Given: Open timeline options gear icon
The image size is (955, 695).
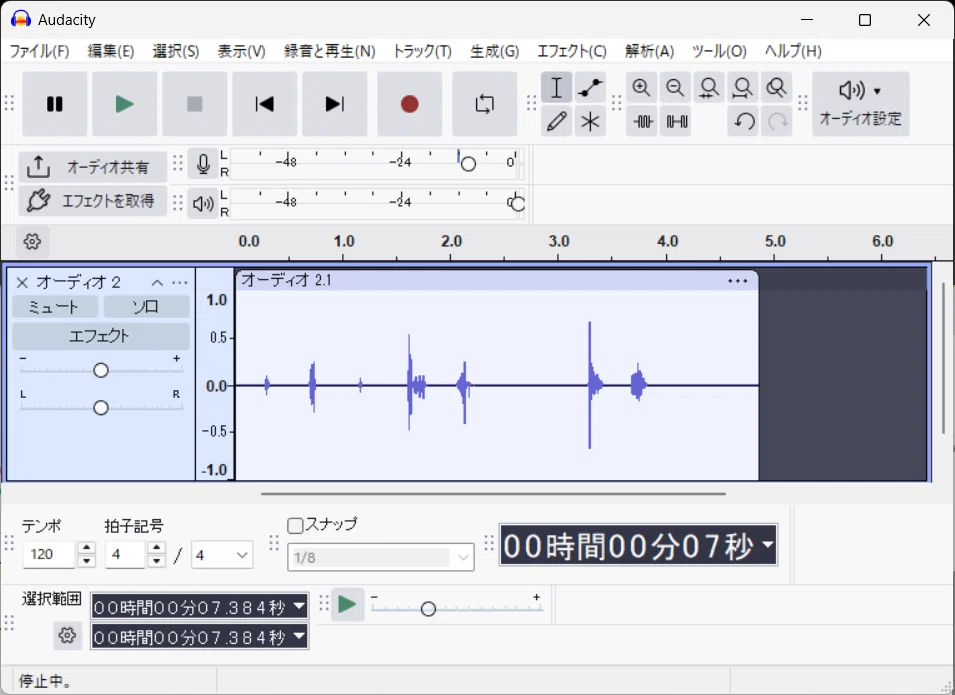Looking at the screenshot, I should 32,241.
